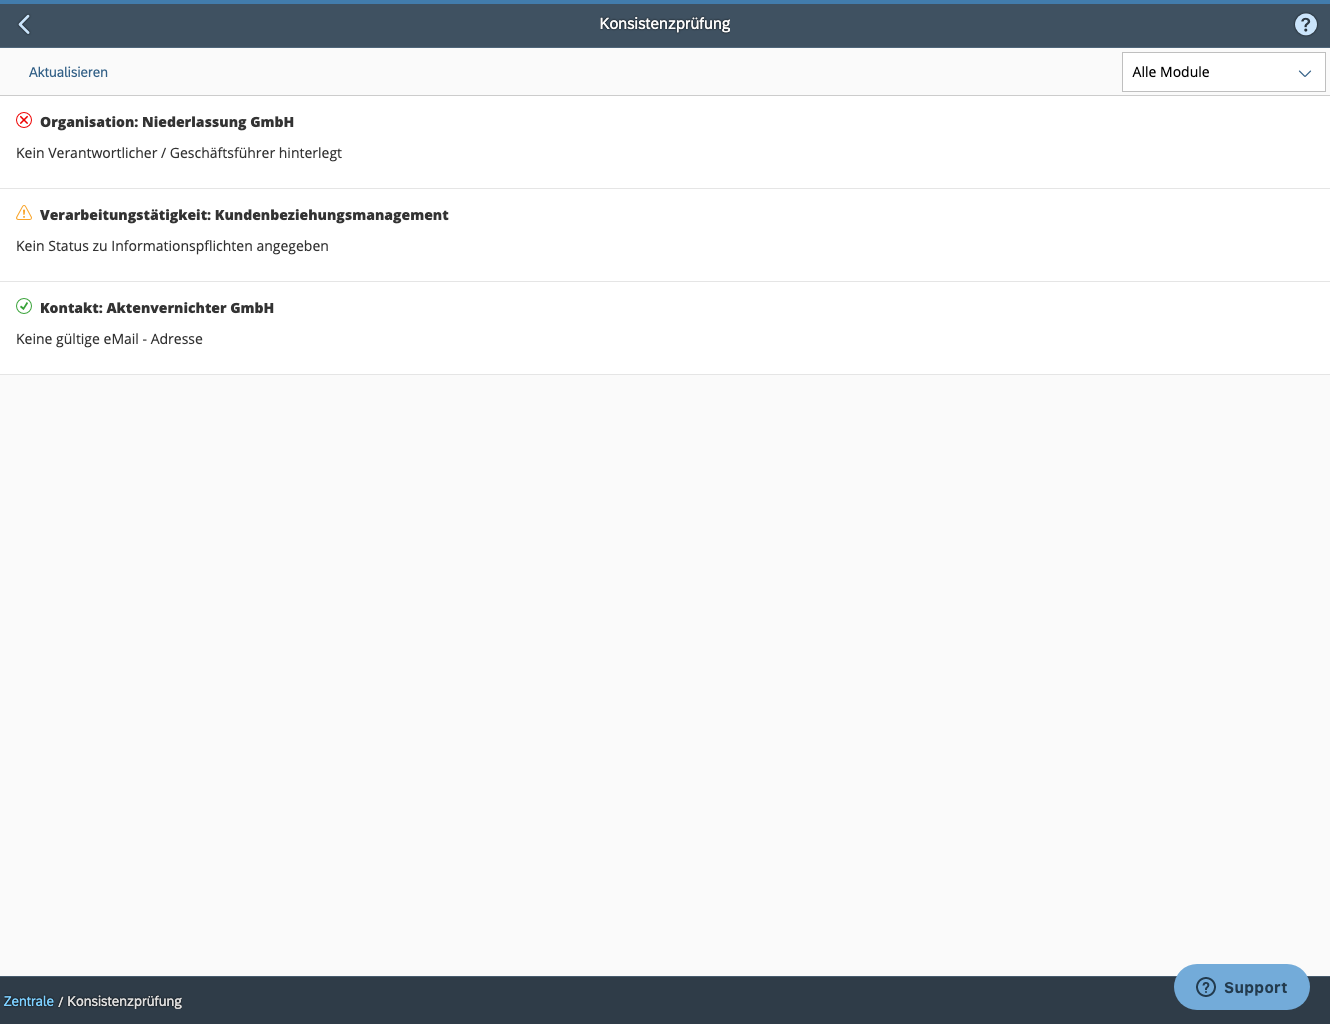The width and height of the screenshot is (1330, 1024).
Task: Select the Organisation entry Niederlassung GmbH
Action: click(166, 121)
